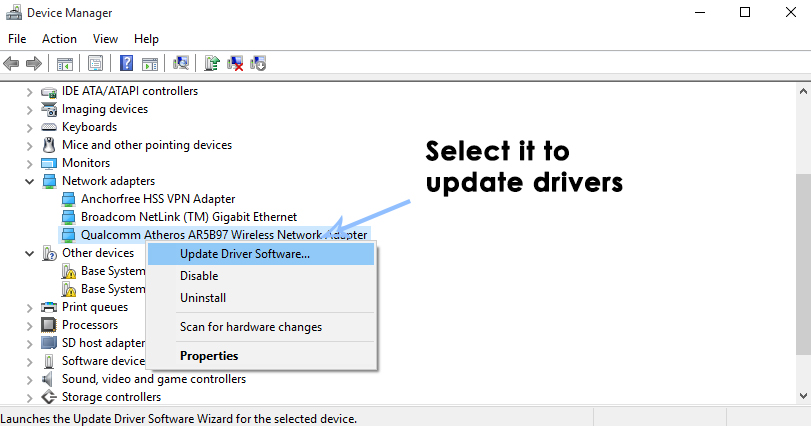Open the Properties toolbar icon
Screen dimensions: 811x426
[x=95, y=64]
